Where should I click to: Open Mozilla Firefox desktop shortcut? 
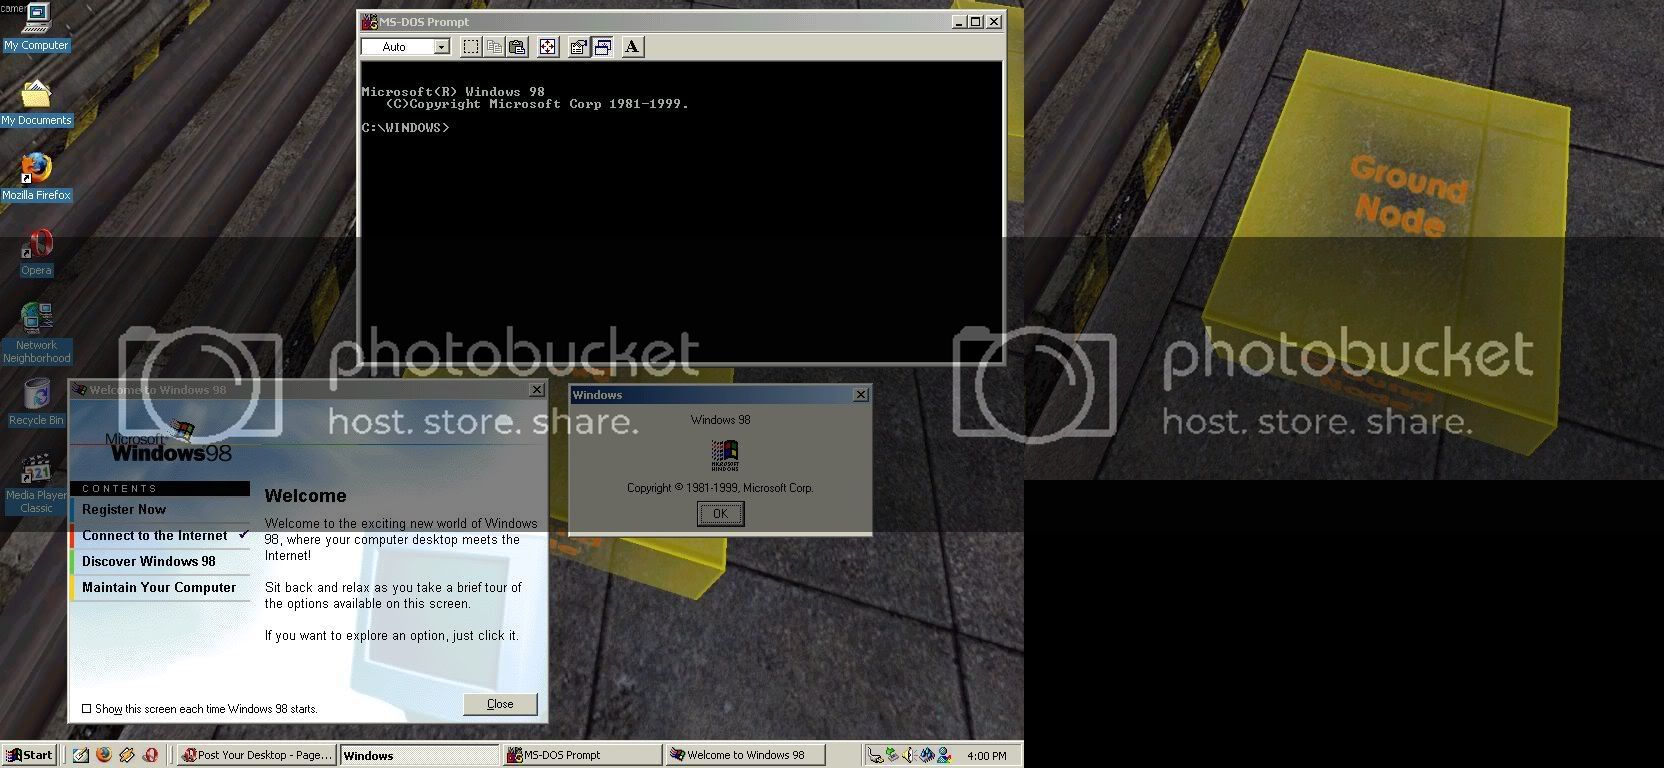pyautogui.click(x=36, y=170)
